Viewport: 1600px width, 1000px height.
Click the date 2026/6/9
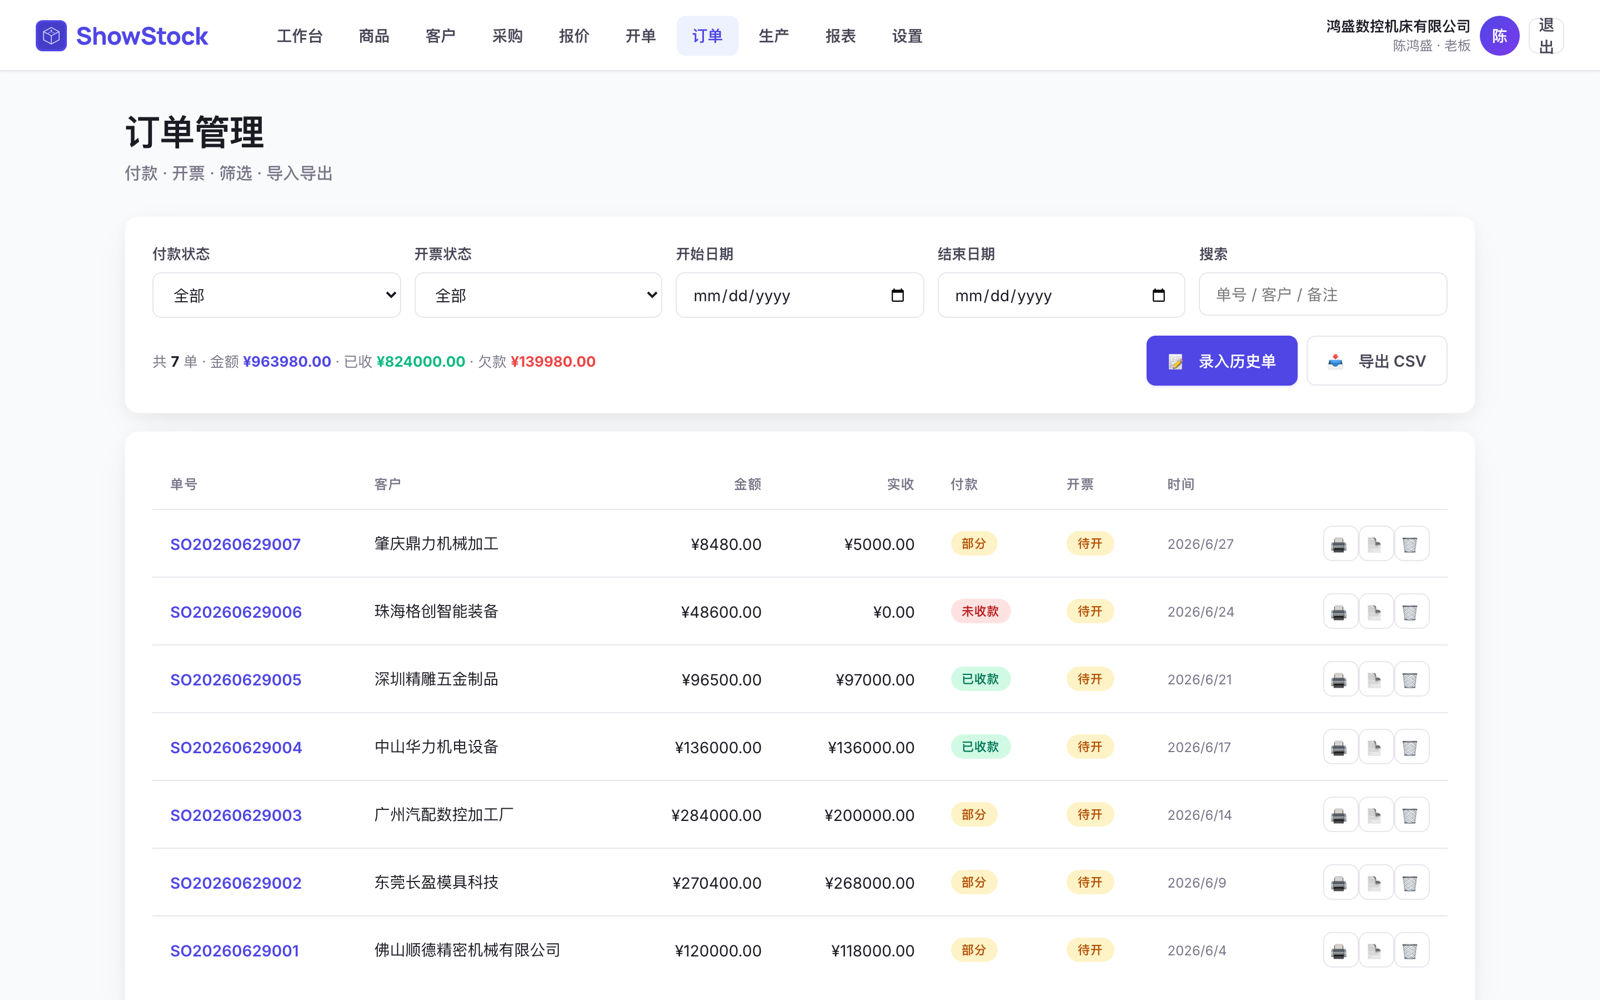tap(1196, 883)
